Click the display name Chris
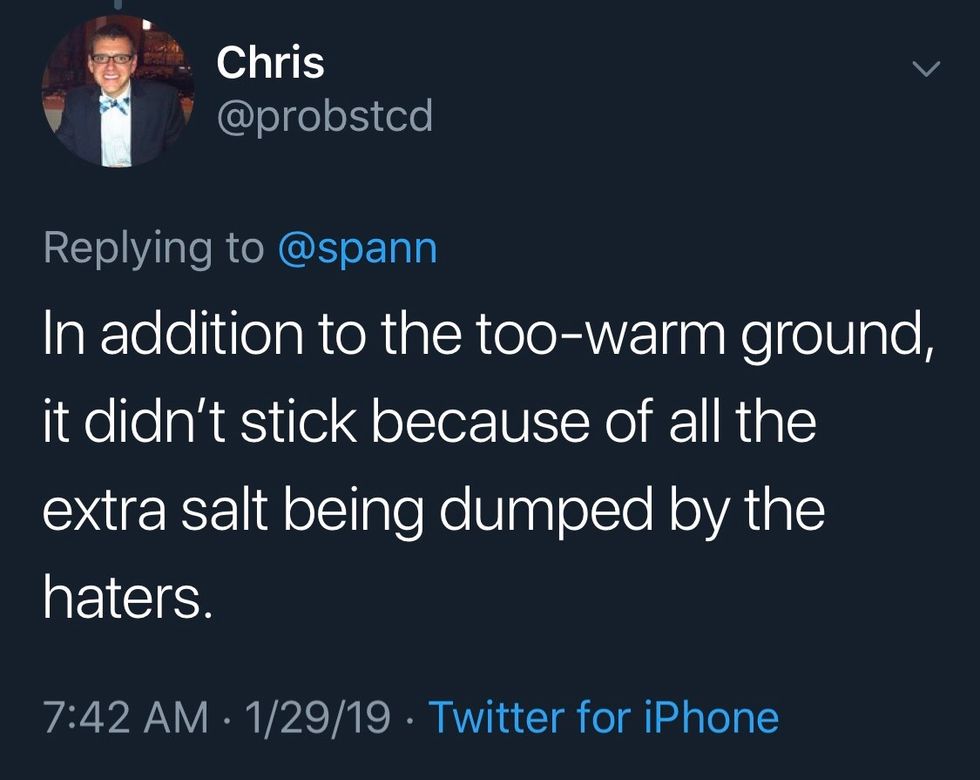The width and height of the screenshot is (980, 780). [x=270, y=63]
